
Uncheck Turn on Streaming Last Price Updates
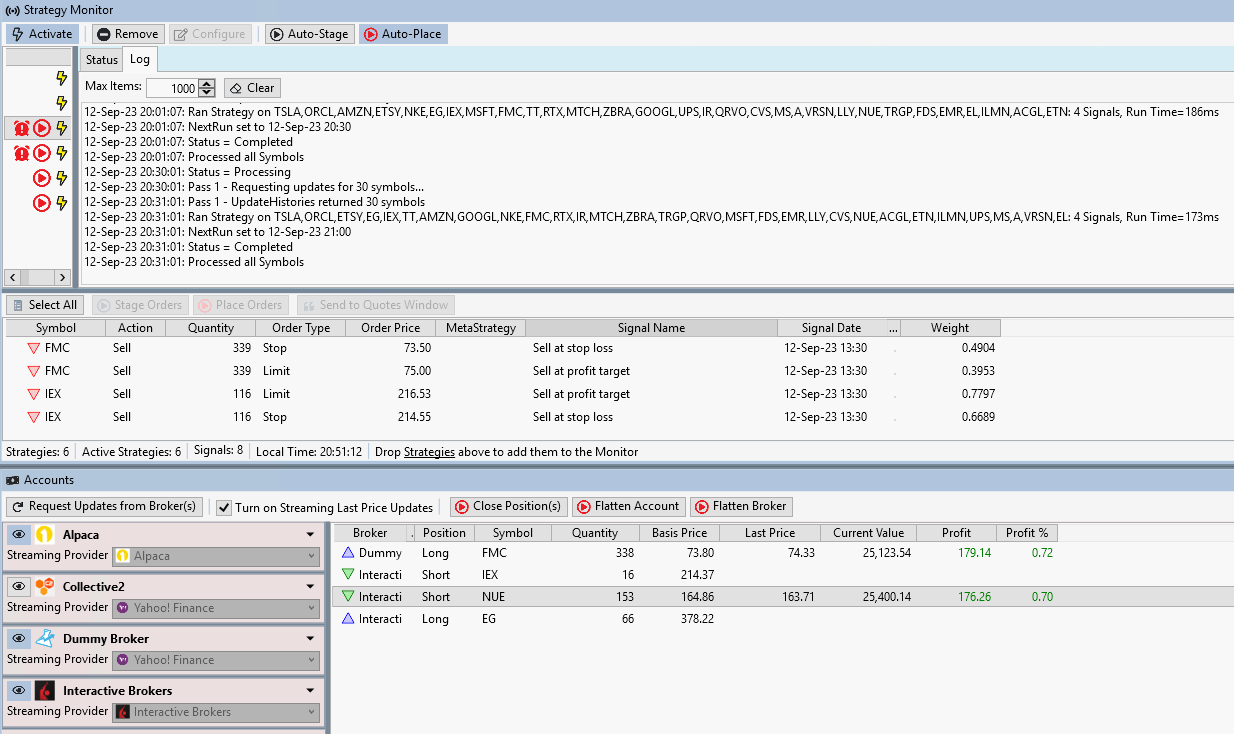click(x=224, y=507)
